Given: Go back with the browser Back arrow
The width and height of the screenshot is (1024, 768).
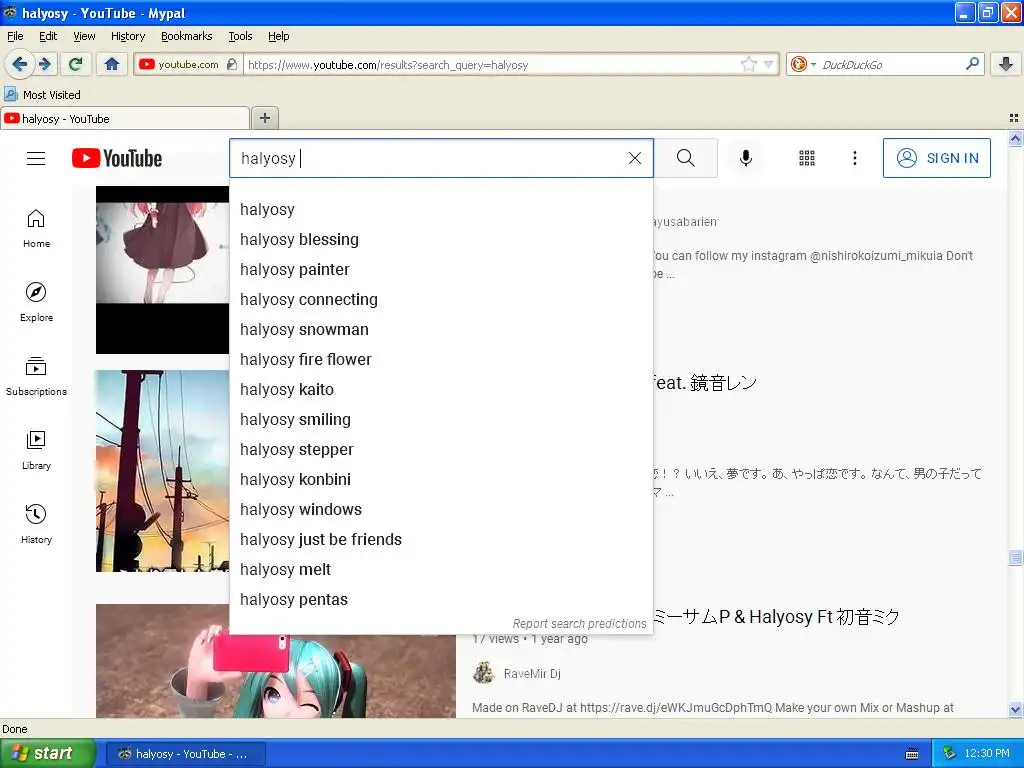Looking at the screenshot, I should pos(19,64).
